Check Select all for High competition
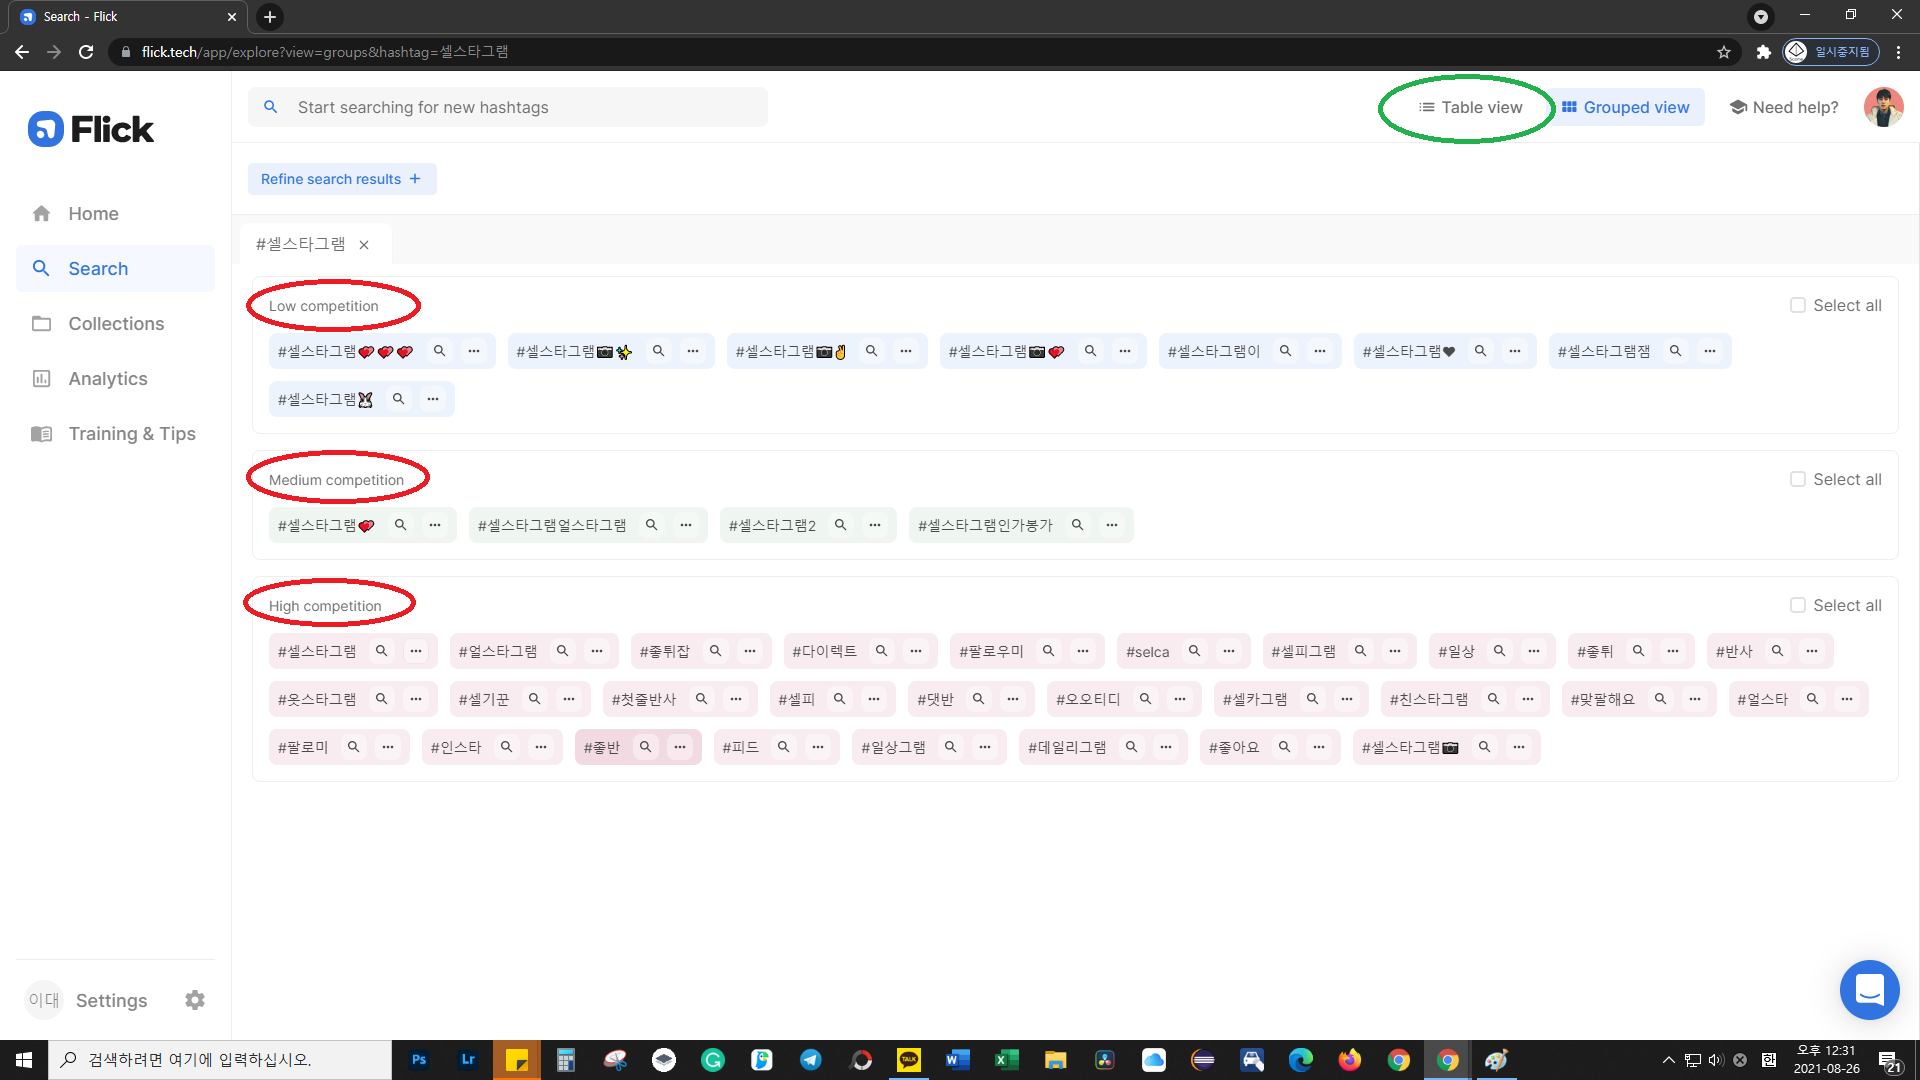Image resolution: width=1920 pixels, height=1080 pixels. click(x=1798, y=605)
